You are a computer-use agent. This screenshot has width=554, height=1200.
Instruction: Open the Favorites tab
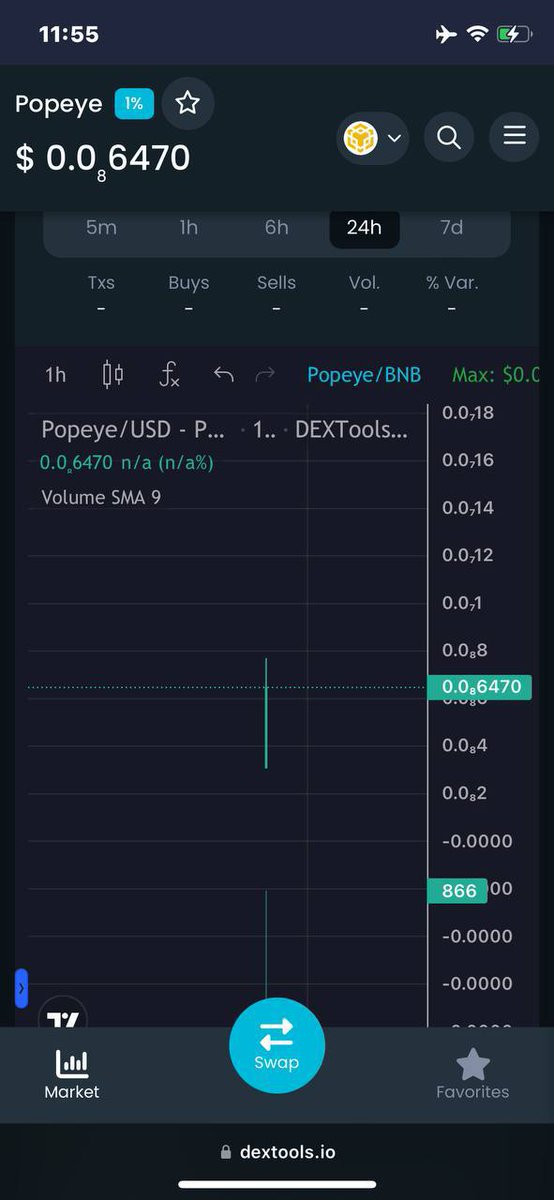(473, 1075)
